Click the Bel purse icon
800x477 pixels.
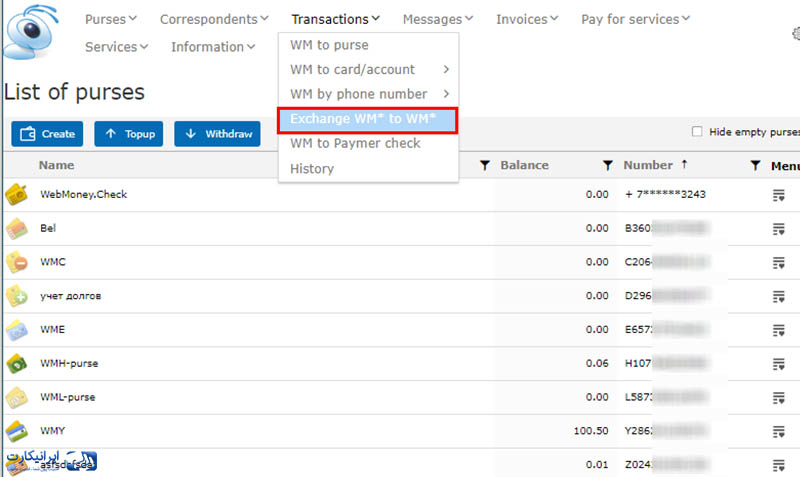point(16,228)
